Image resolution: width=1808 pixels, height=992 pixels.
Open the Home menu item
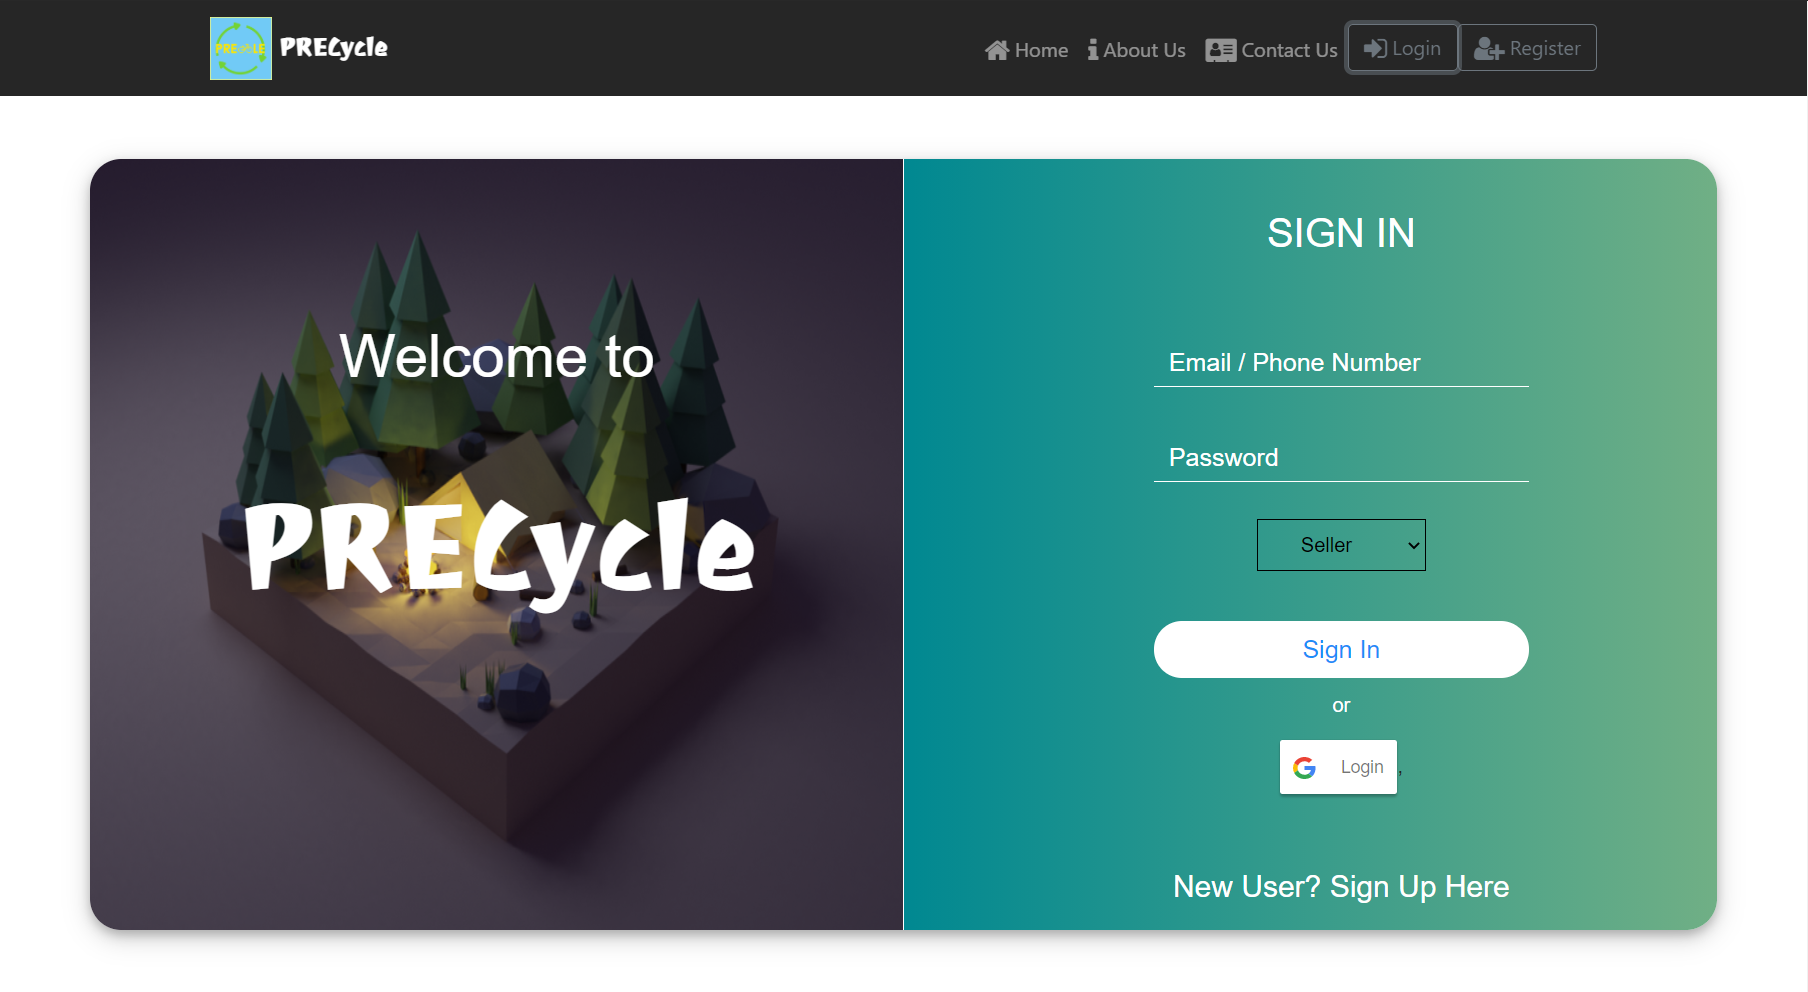click(1026, 50)
